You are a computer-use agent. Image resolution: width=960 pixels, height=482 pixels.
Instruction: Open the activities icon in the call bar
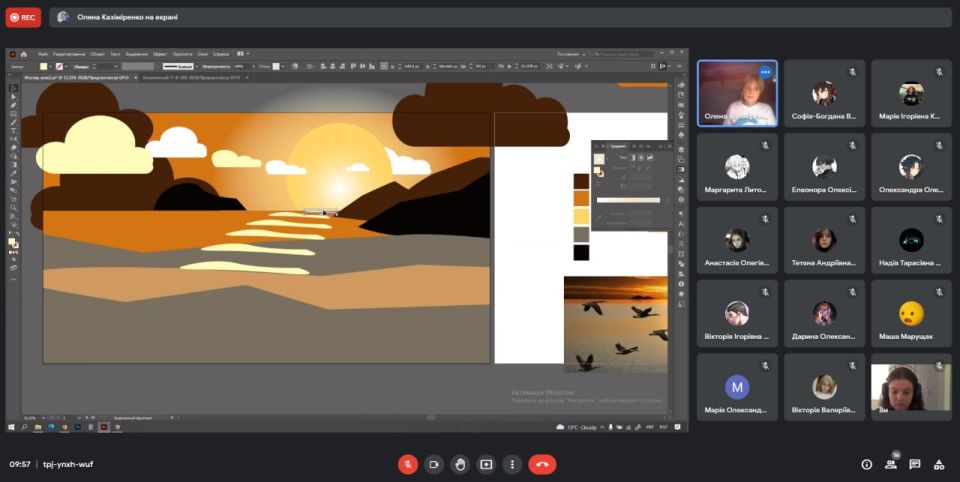[x=939, y=464]
